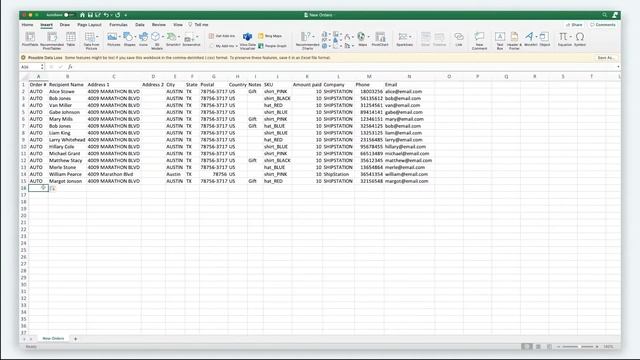The image size is (640, 360).
Task: Insert an Object
Action: coord(544,40)
